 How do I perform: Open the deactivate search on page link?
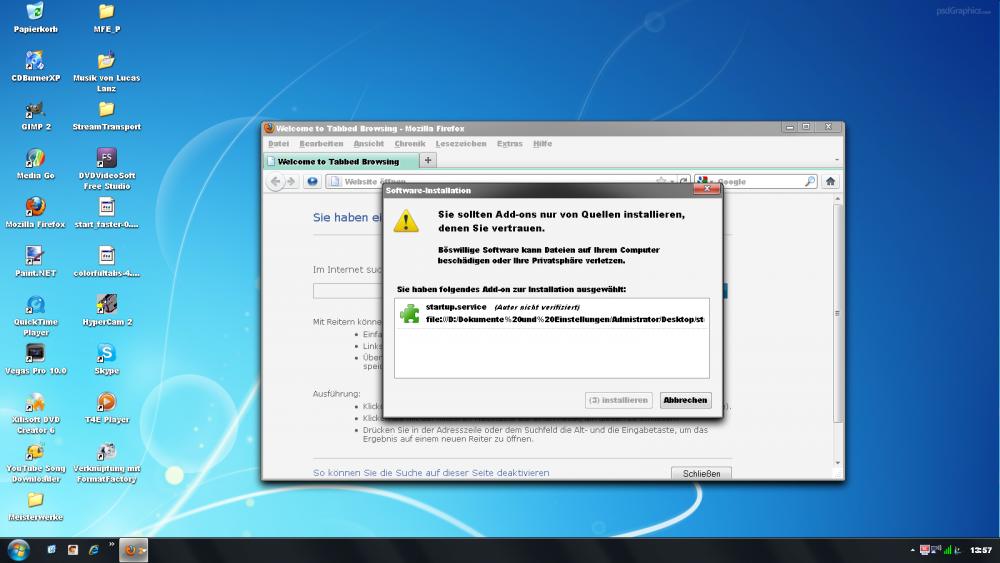coord(430,473)
